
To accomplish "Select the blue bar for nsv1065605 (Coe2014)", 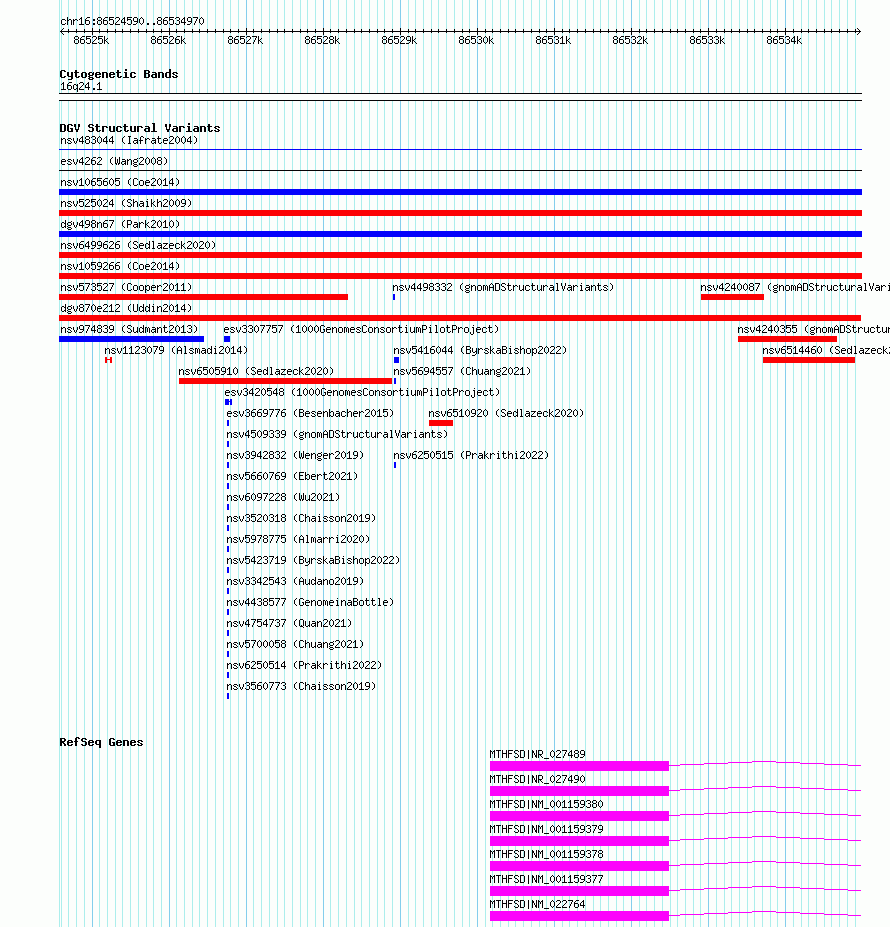I will click(460, 192).
